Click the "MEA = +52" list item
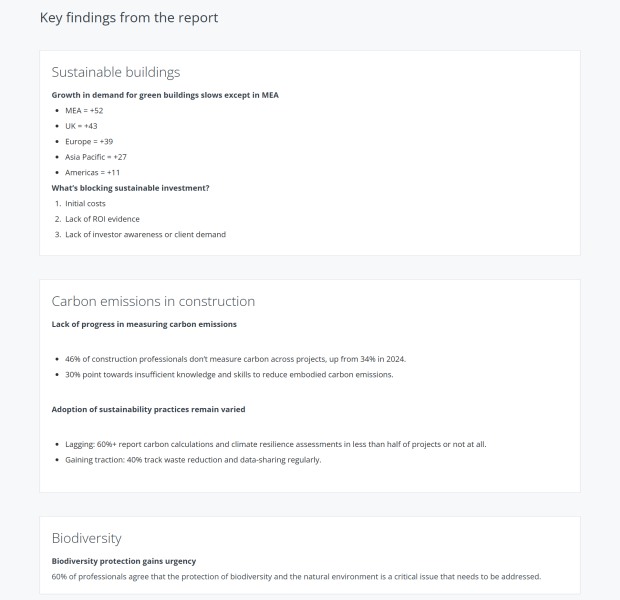Screen dimensions: 620x600 (x=84, y=110)
